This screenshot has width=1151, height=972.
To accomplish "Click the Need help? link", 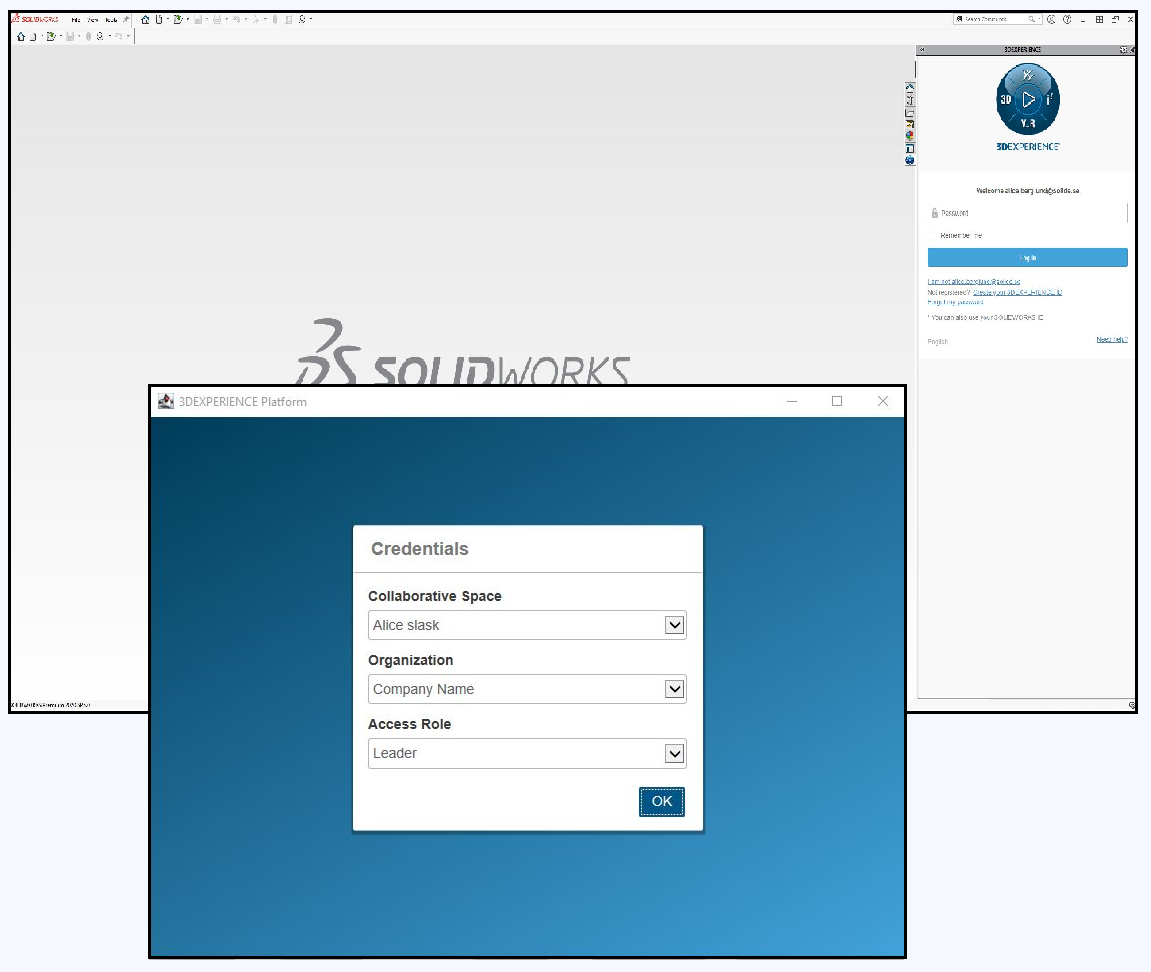I will (x=1111, y=340).
